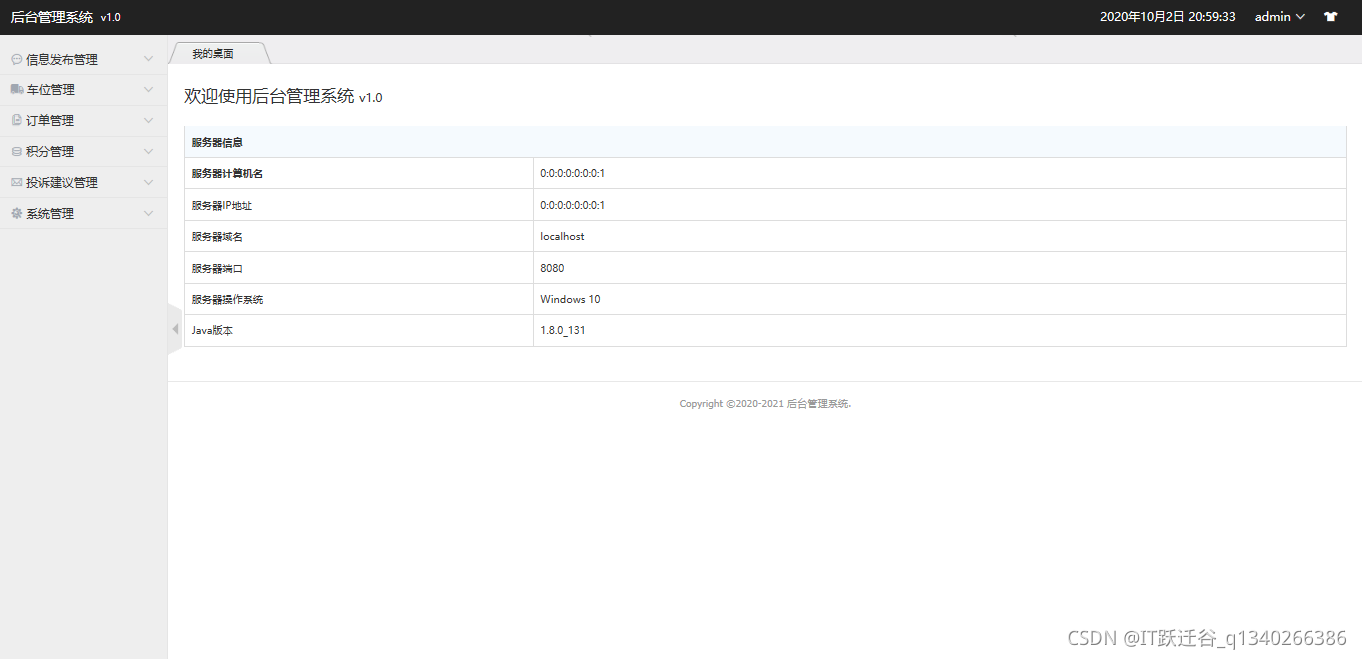Click the 服务器IP地址 label cell
This screenshot has width=1362, height=659.
[359, 205]
